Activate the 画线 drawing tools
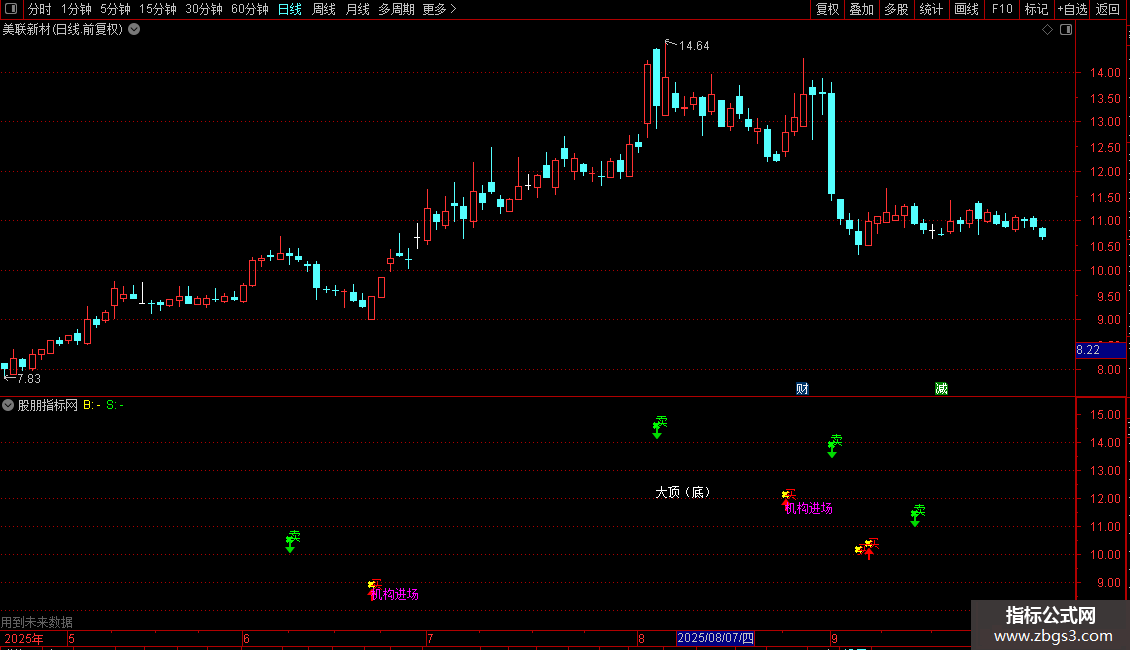Image resolution: width=1130 pixels, height=650 pixels. pyautogui.click(x=966, y=9)
